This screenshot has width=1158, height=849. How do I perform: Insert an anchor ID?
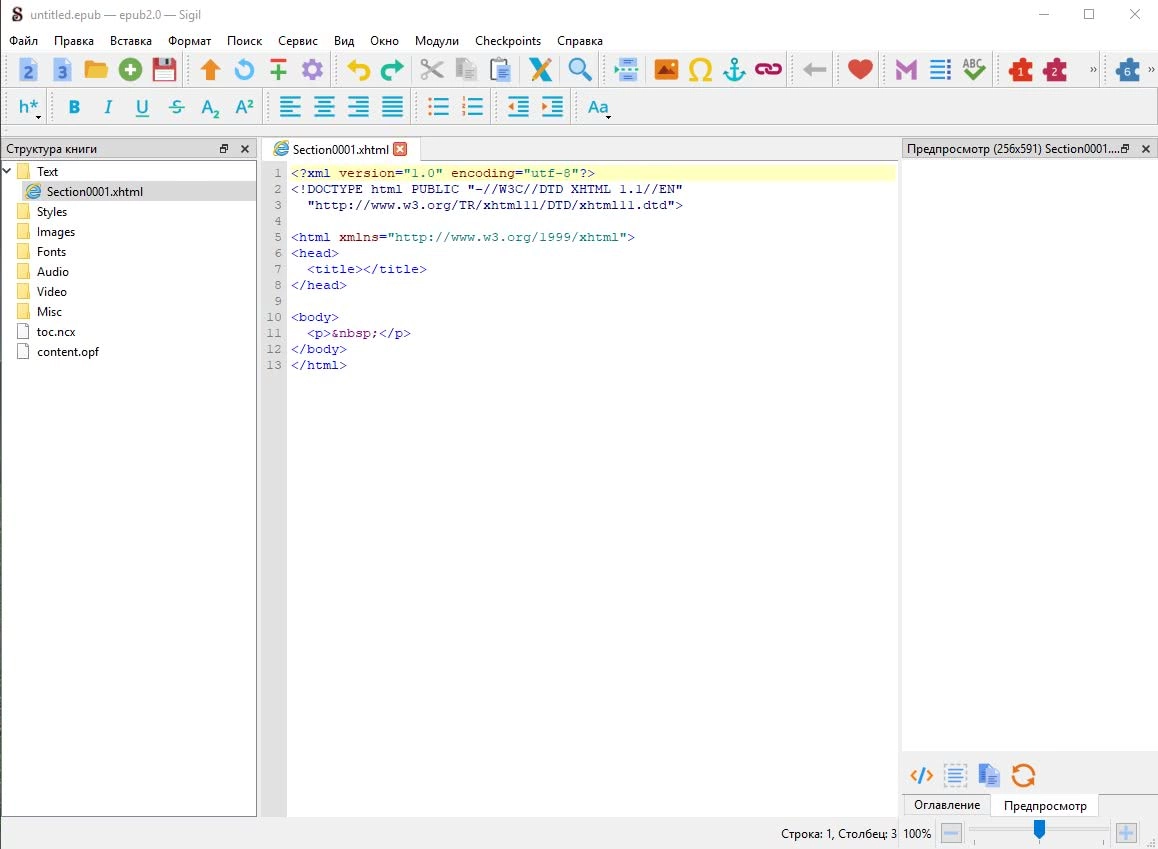[734, 70]
